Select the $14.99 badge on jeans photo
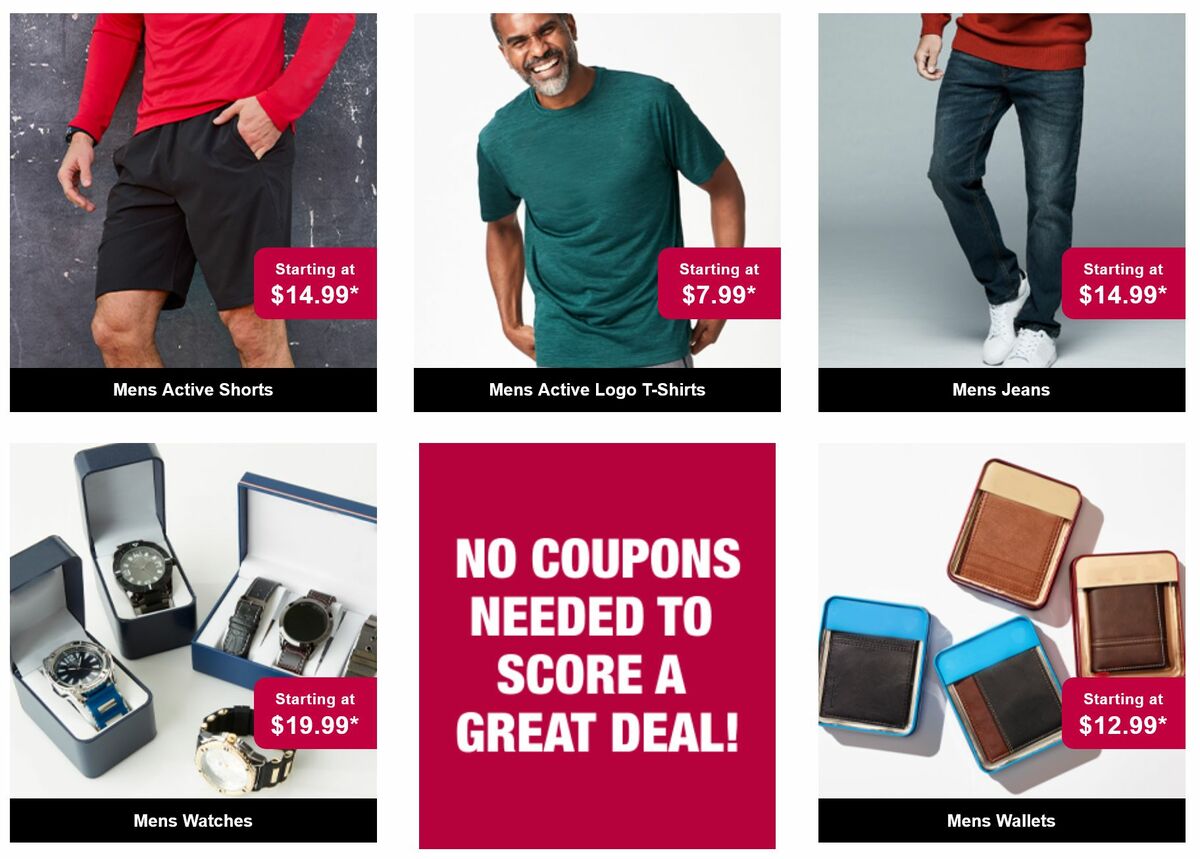 click(x=1123, y=283)
